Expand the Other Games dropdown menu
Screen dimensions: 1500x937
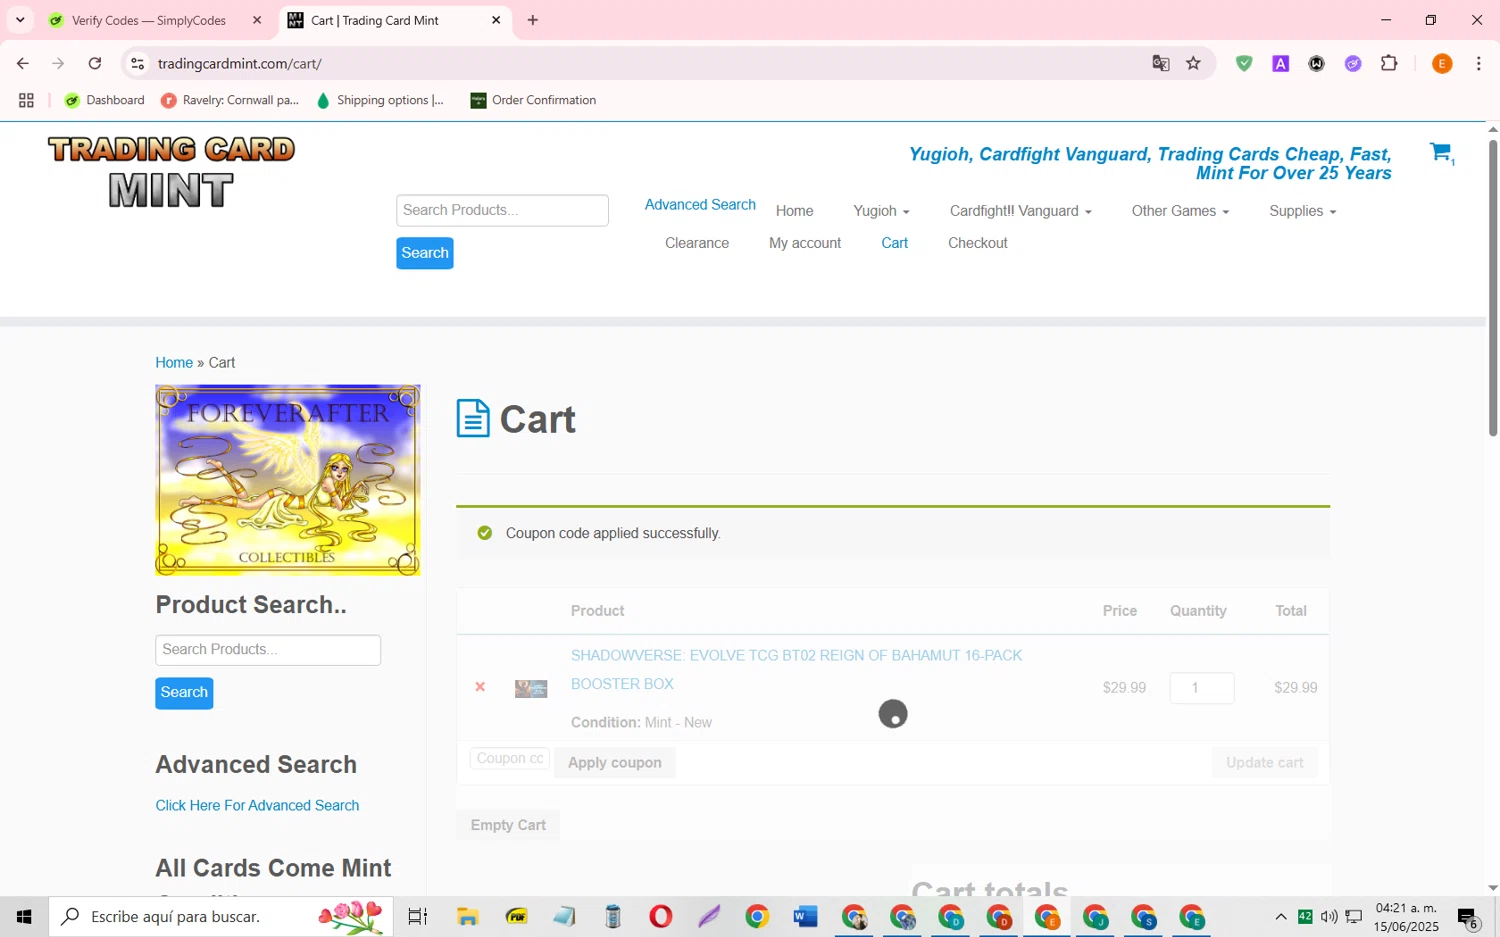[x=1180, y=211]
